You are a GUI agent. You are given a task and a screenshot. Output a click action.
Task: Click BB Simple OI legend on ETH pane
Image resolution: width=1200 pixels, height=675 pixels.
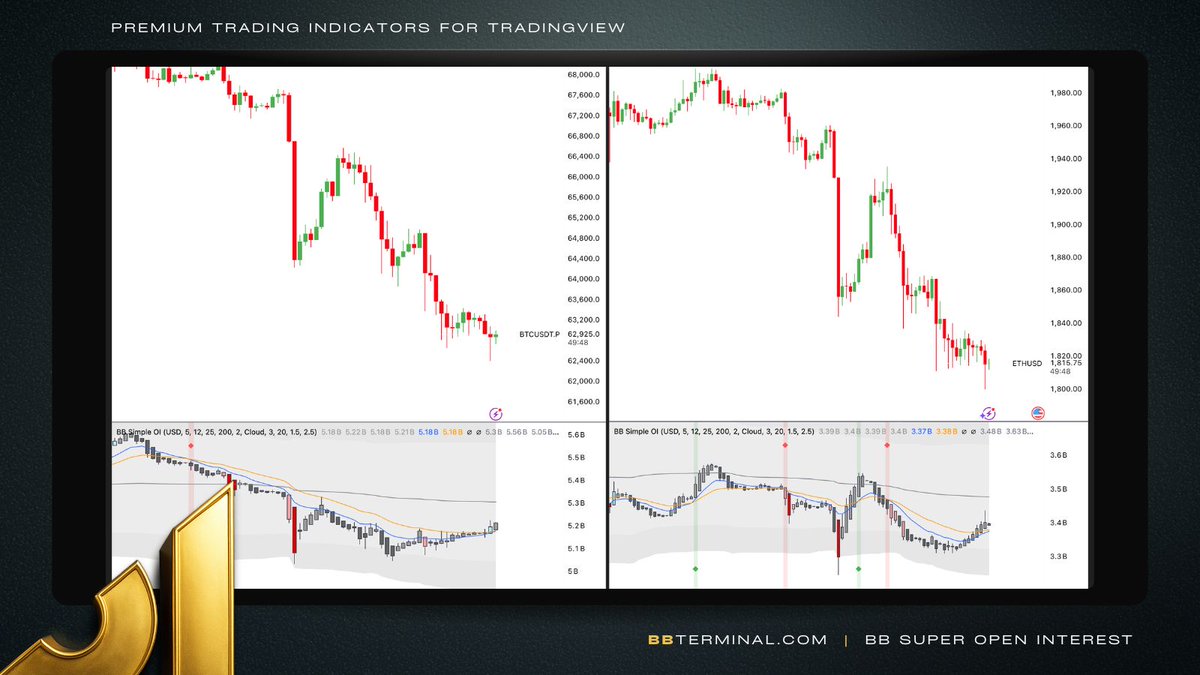click(714, 432)
